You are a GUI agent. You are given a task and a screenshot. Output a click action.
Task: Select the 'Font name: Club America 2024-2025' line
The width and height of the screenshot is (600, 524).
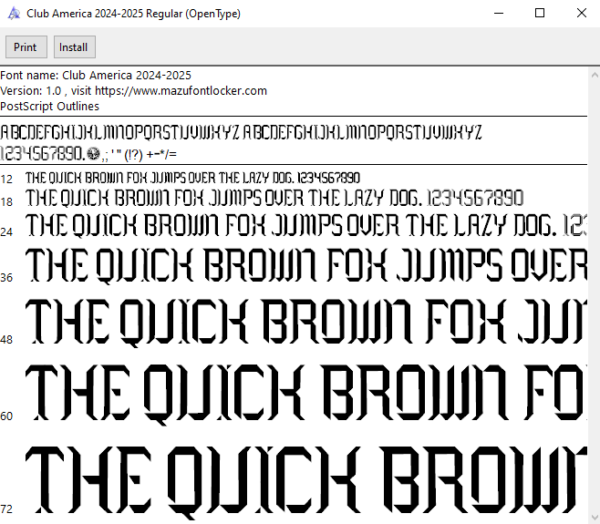(96, 75)
